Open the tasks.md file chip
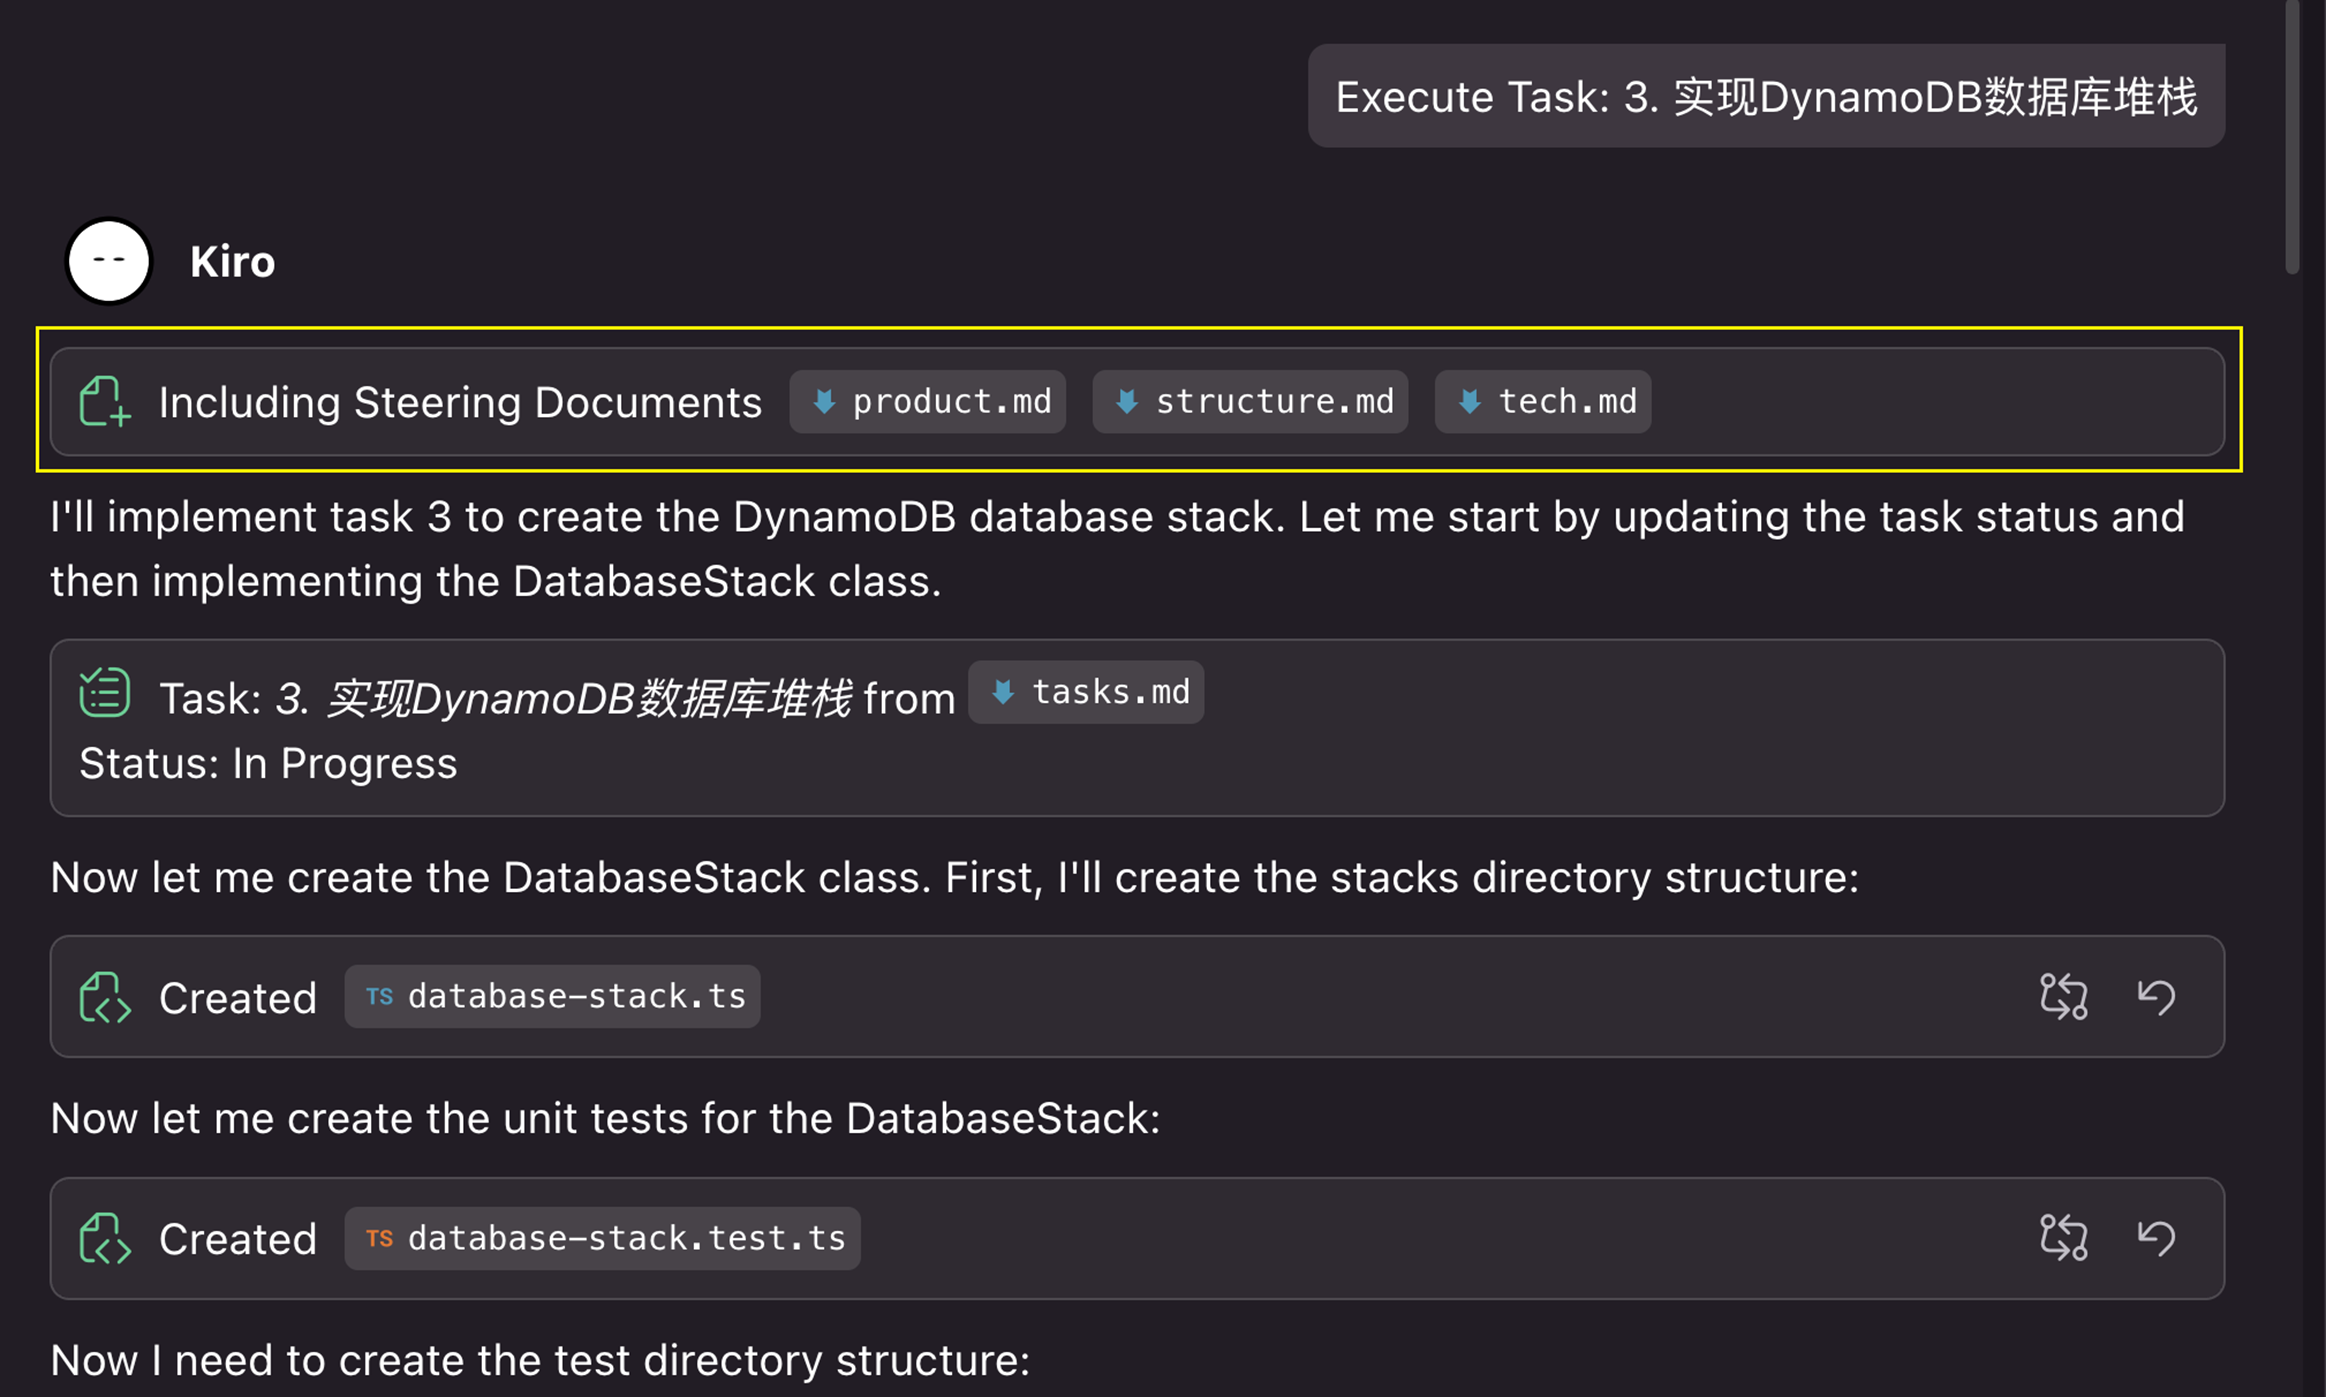 [1086, 692]
